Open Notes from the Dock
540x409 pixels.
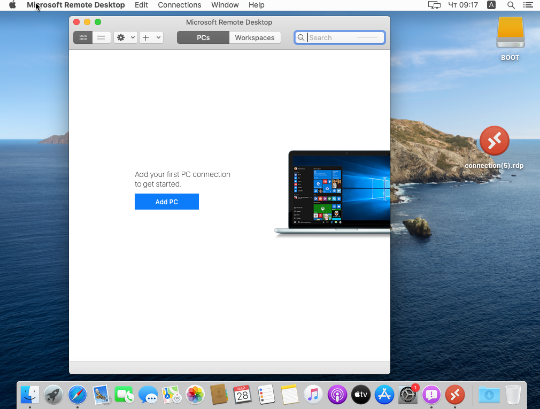[x=290, y=395]
